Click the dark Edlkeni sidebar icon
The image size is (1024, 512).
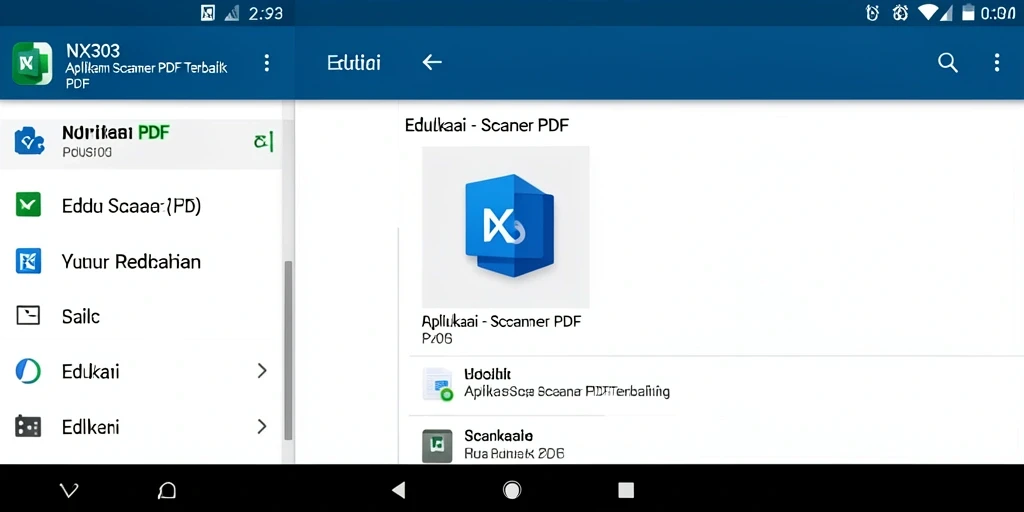[x=28, y=426]
